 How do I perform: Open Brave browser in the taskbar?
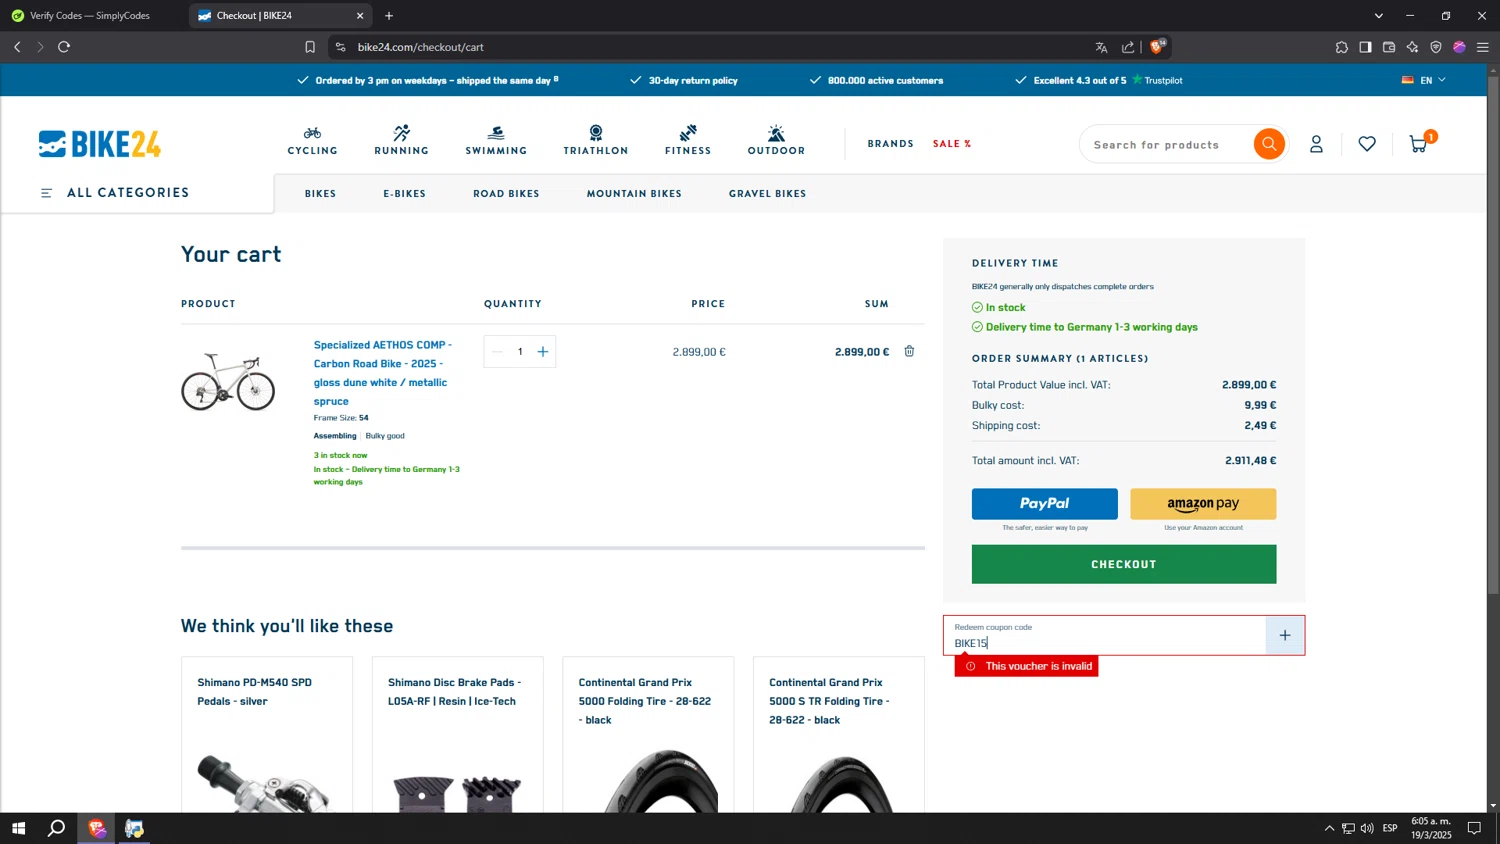point(96,828)
